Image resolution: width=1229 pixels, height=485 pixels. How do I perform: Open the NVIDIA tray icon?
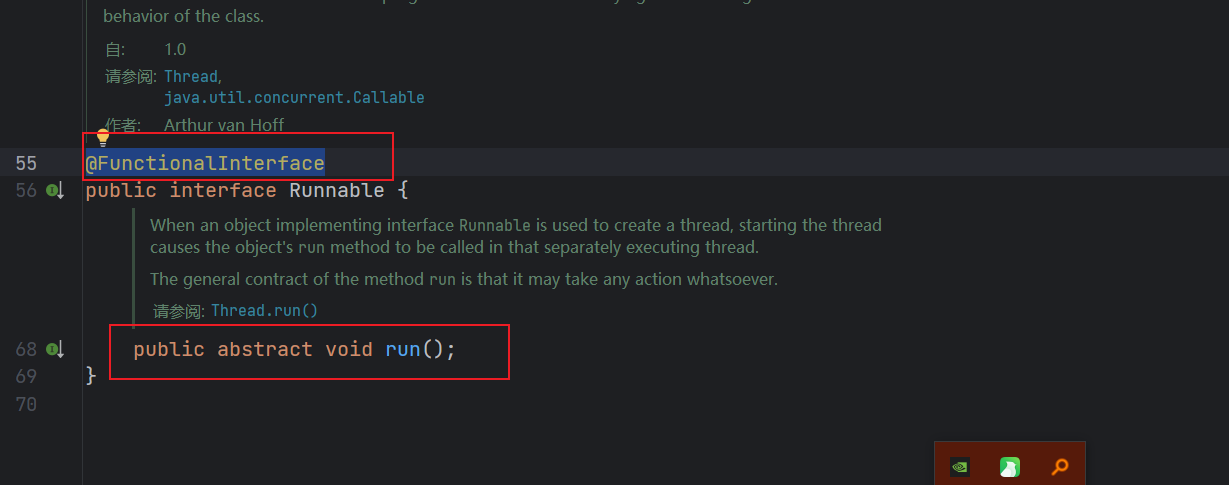959,466
